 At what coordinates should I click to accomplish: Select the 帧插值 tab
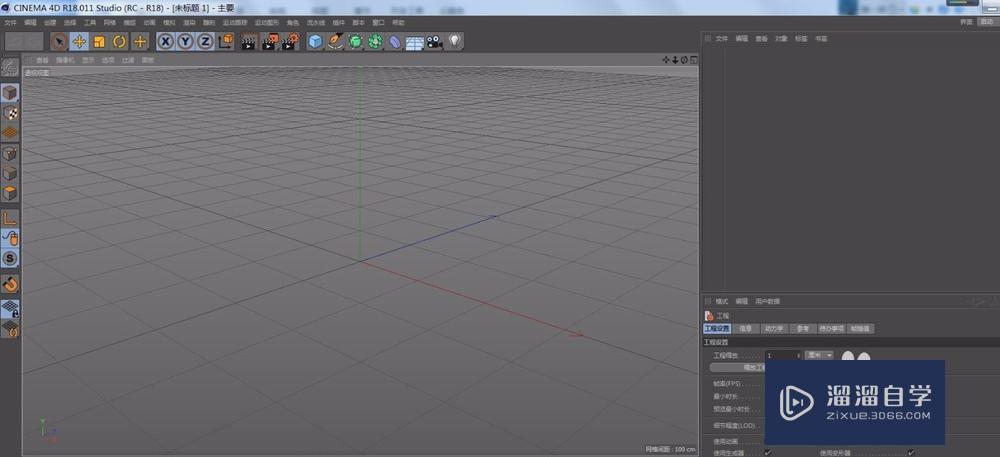click(x=860, y=329)
